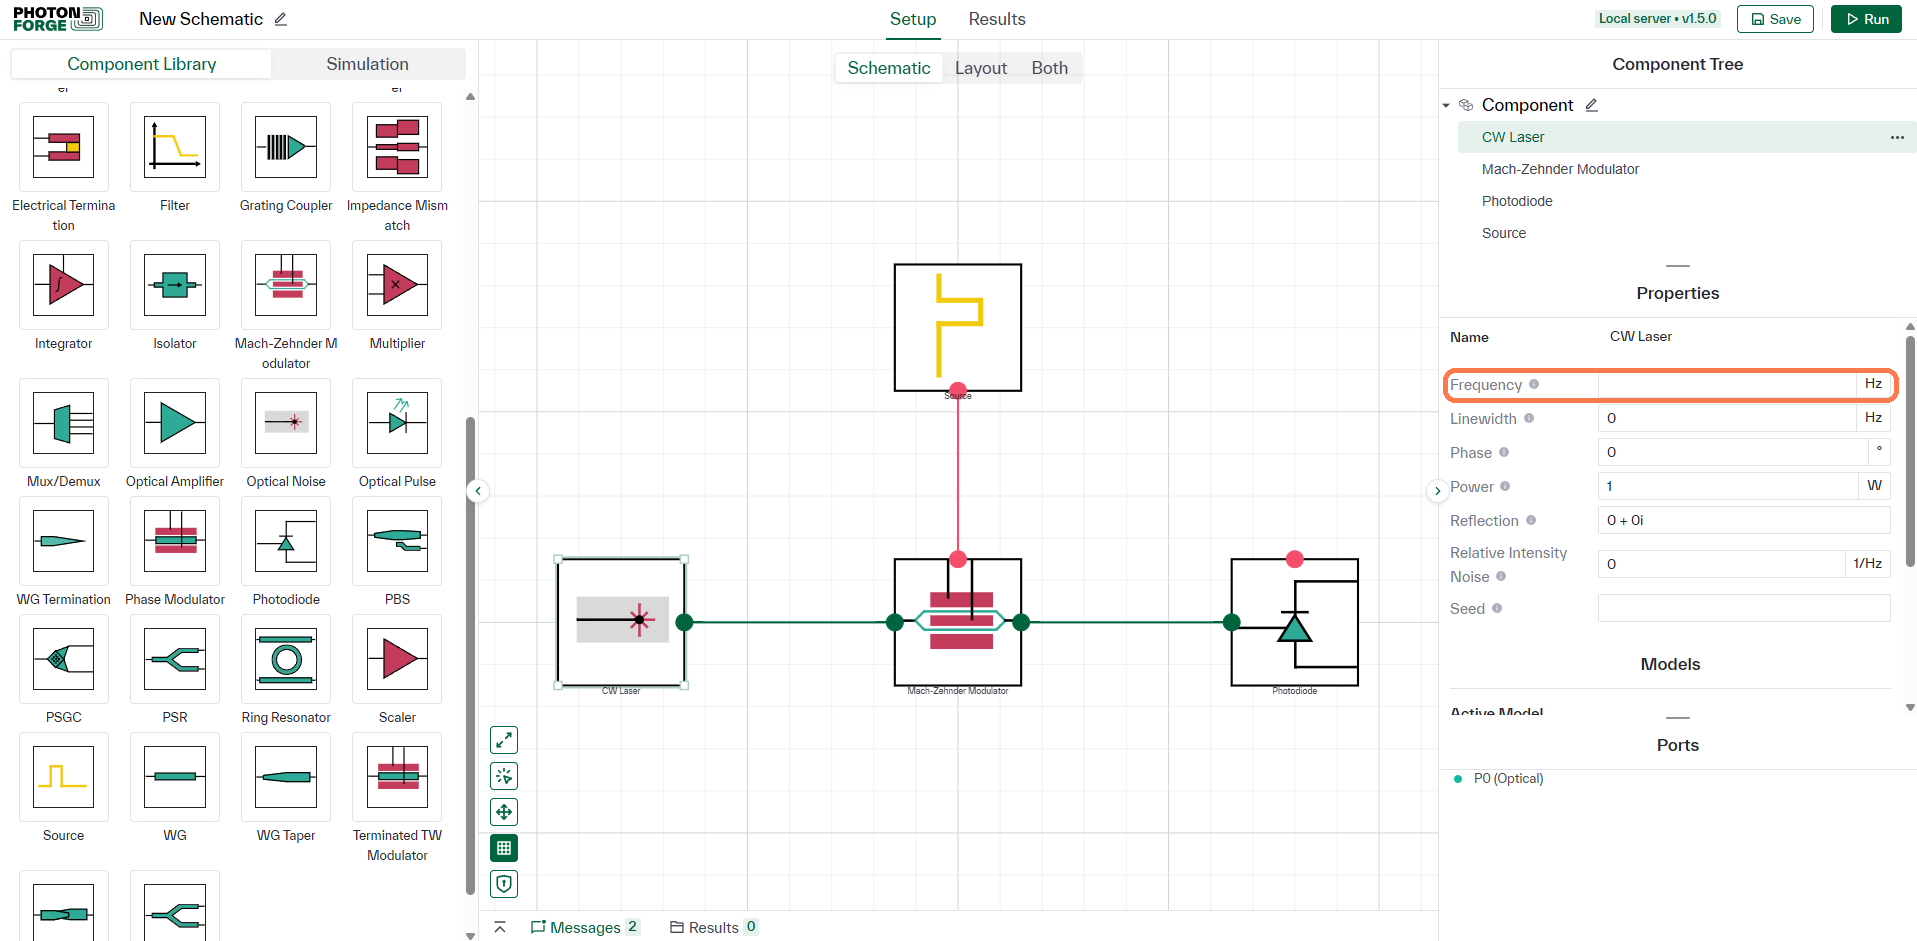1917x941 pixels.
Task: Edit the Power value field
Action: click(1727, 486)
